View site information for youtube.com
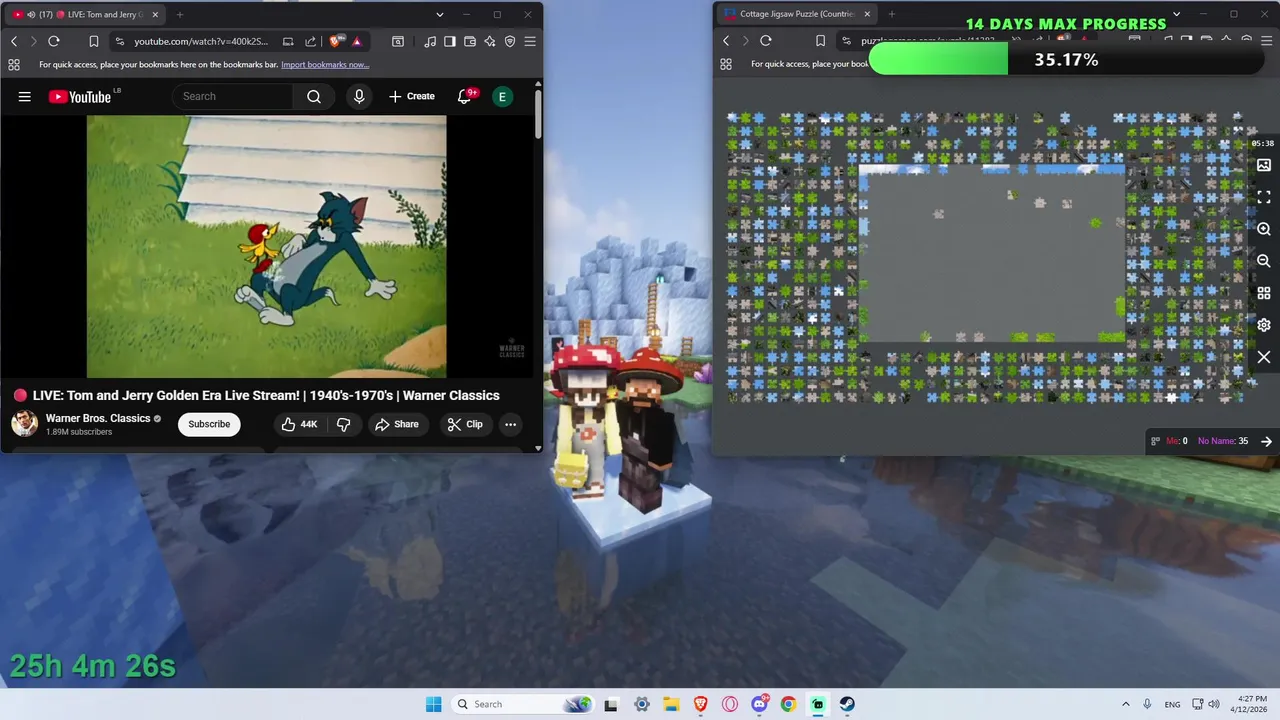 pyautogui.click(x=120, y=41)
